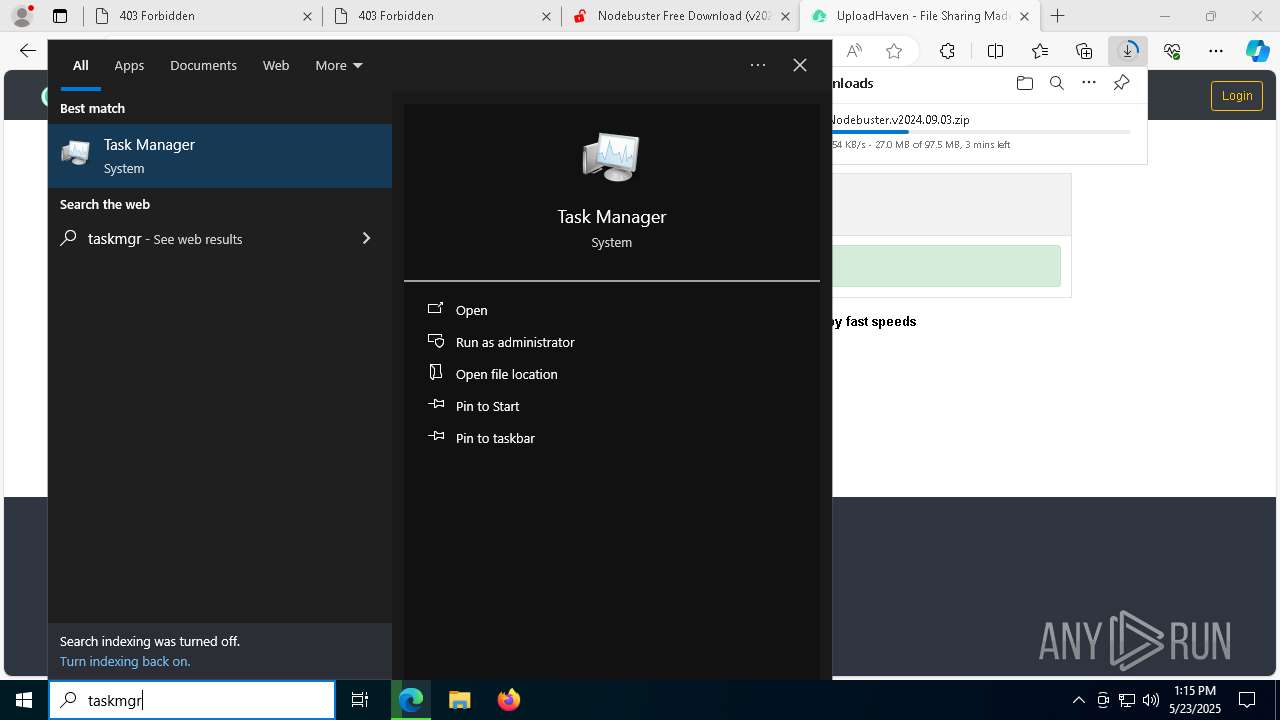Open Edge tab actions menu icon
The image size is (1280, 720).
[x=60, y=16]
